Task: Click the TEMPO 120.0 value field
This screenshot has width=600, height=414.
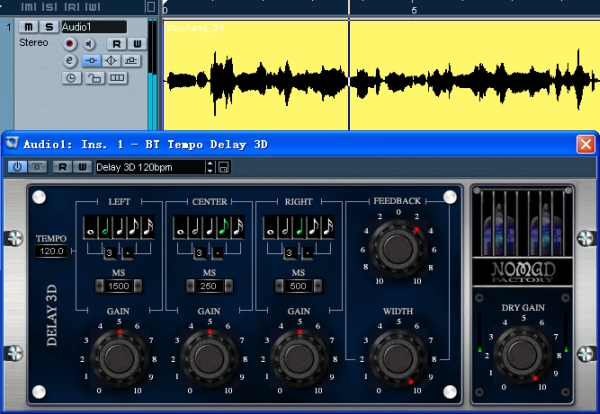Action: coord(52,251)
